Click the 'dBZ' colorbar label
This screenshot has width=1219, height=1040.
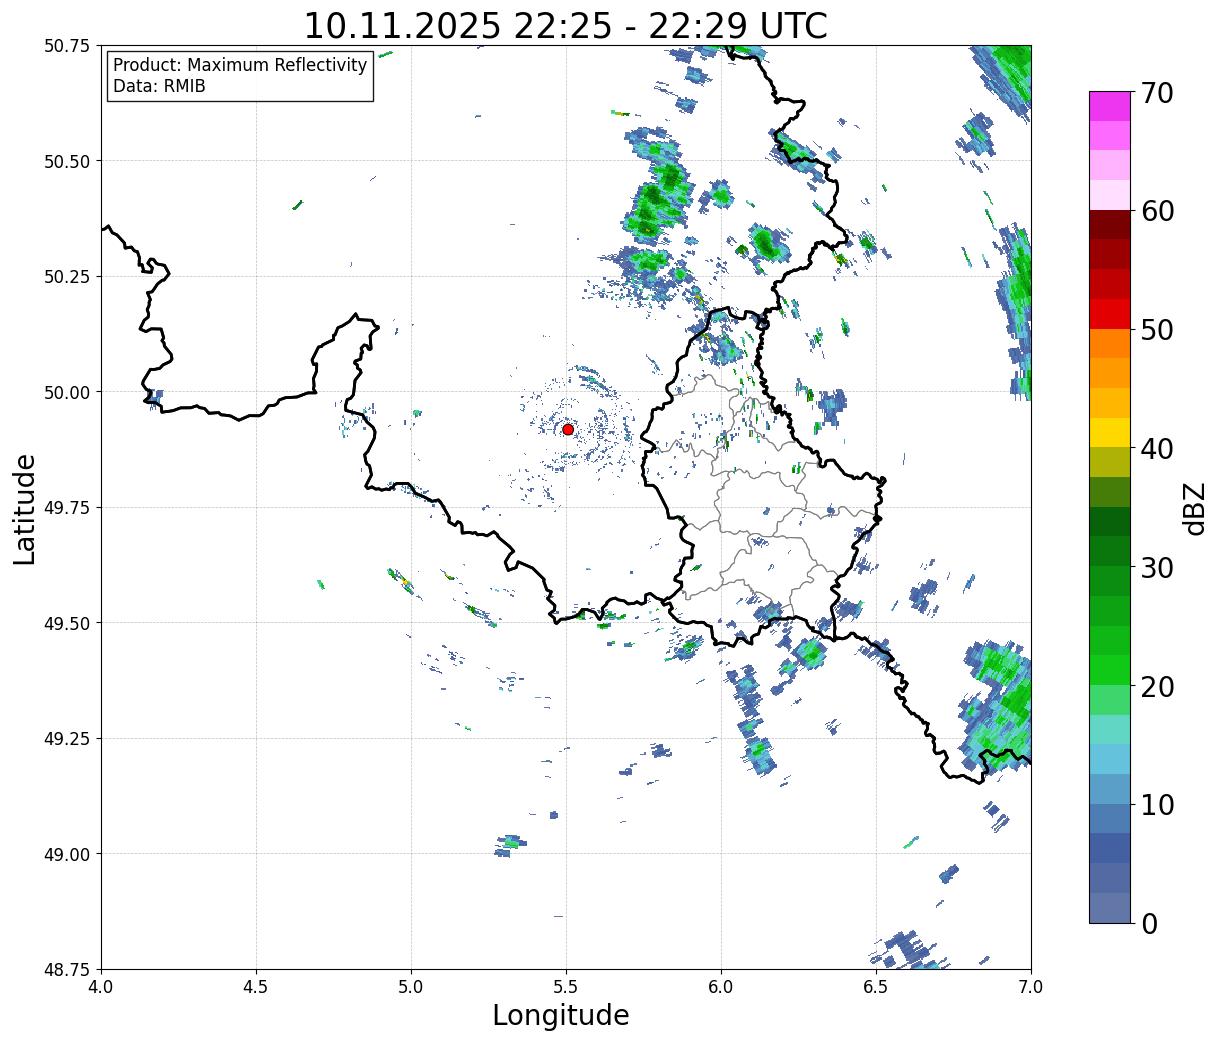(1194, 508)
